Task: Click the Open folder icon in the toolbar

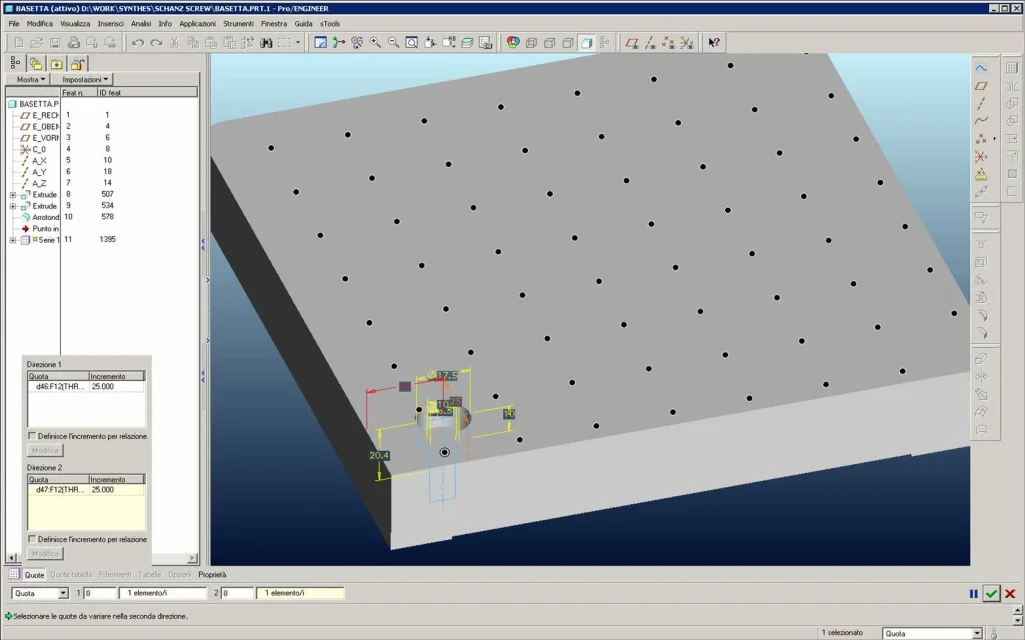Action: 37,43
